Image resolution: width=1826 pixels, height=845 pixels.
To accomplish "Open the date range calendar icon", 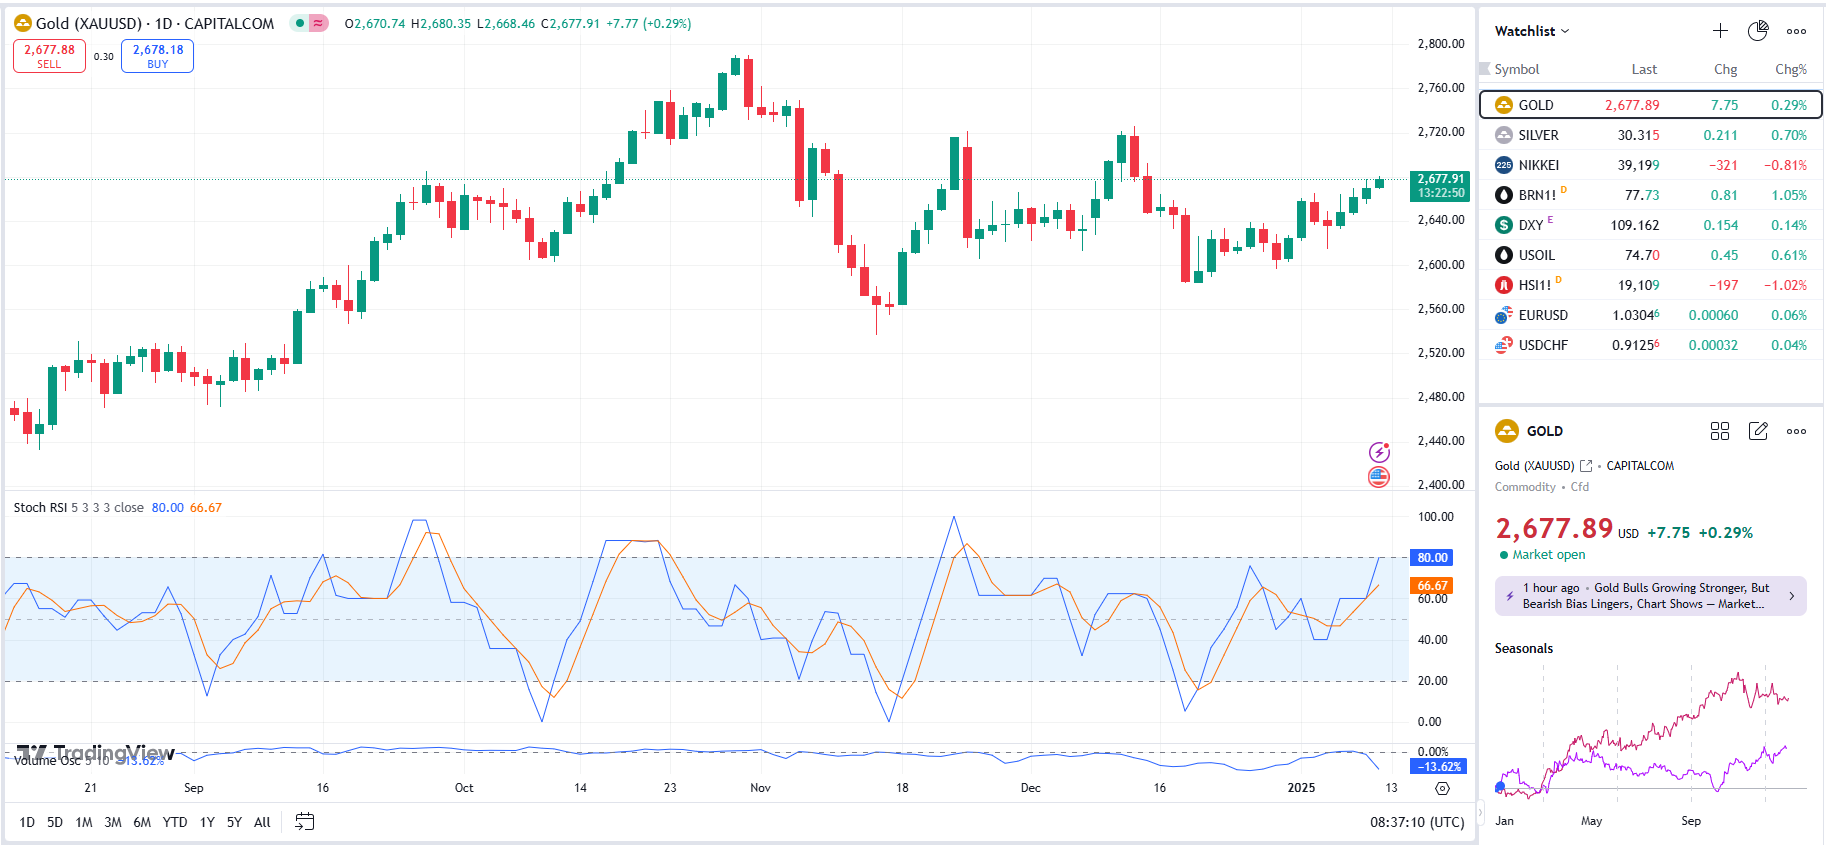I will [x=305, y=822].
